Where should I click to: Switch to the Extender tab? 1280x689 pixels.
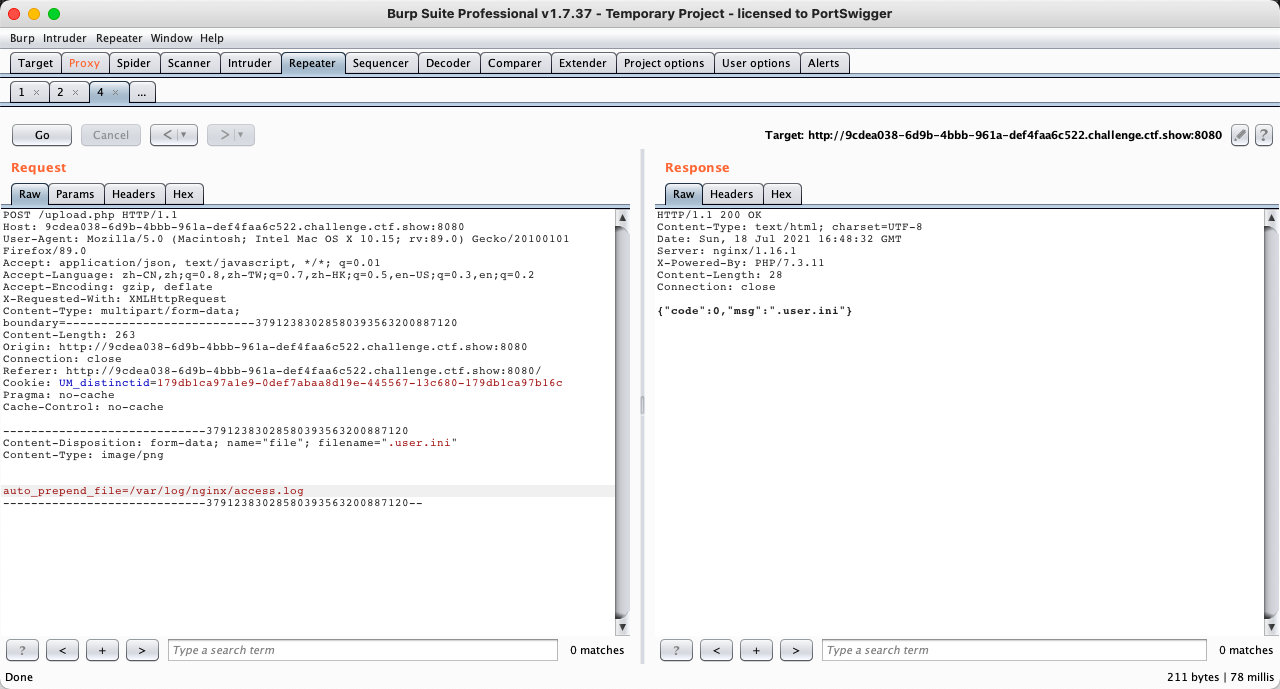[x=583, y=63]
